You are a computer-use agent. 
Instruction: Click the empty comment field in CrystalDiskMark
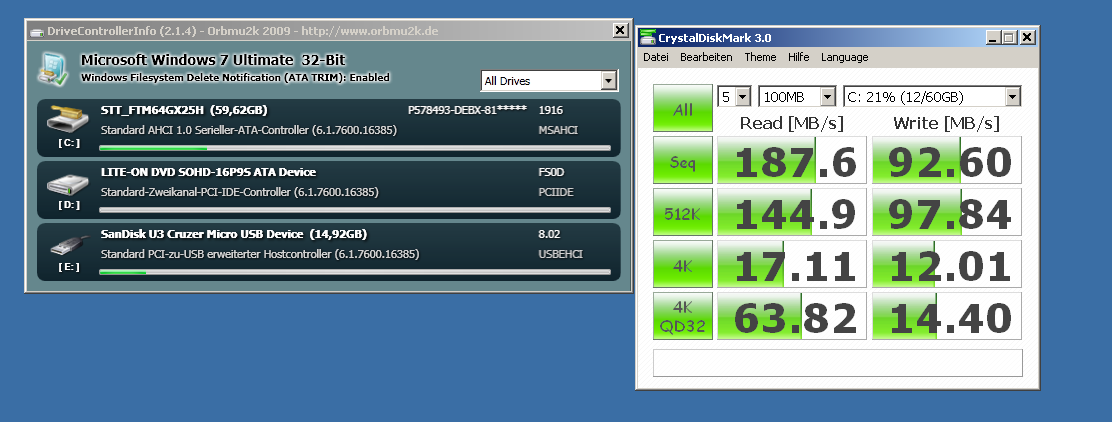click(838, 362)
